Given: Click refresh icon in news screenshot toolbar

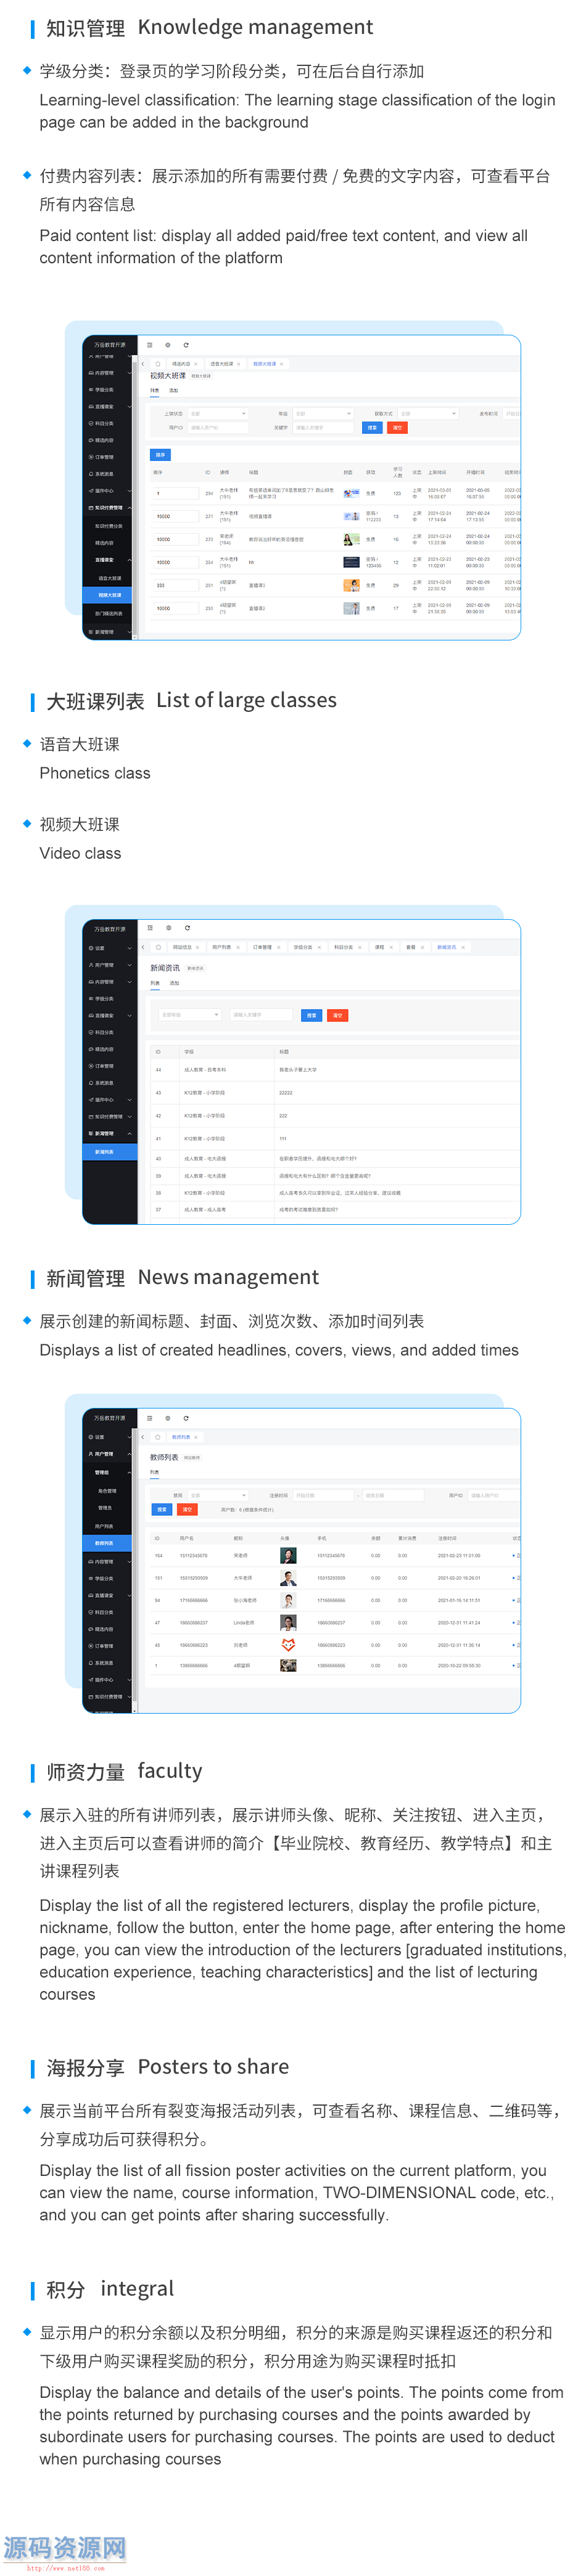Looking at the screenshot, I should coord(187,928).
